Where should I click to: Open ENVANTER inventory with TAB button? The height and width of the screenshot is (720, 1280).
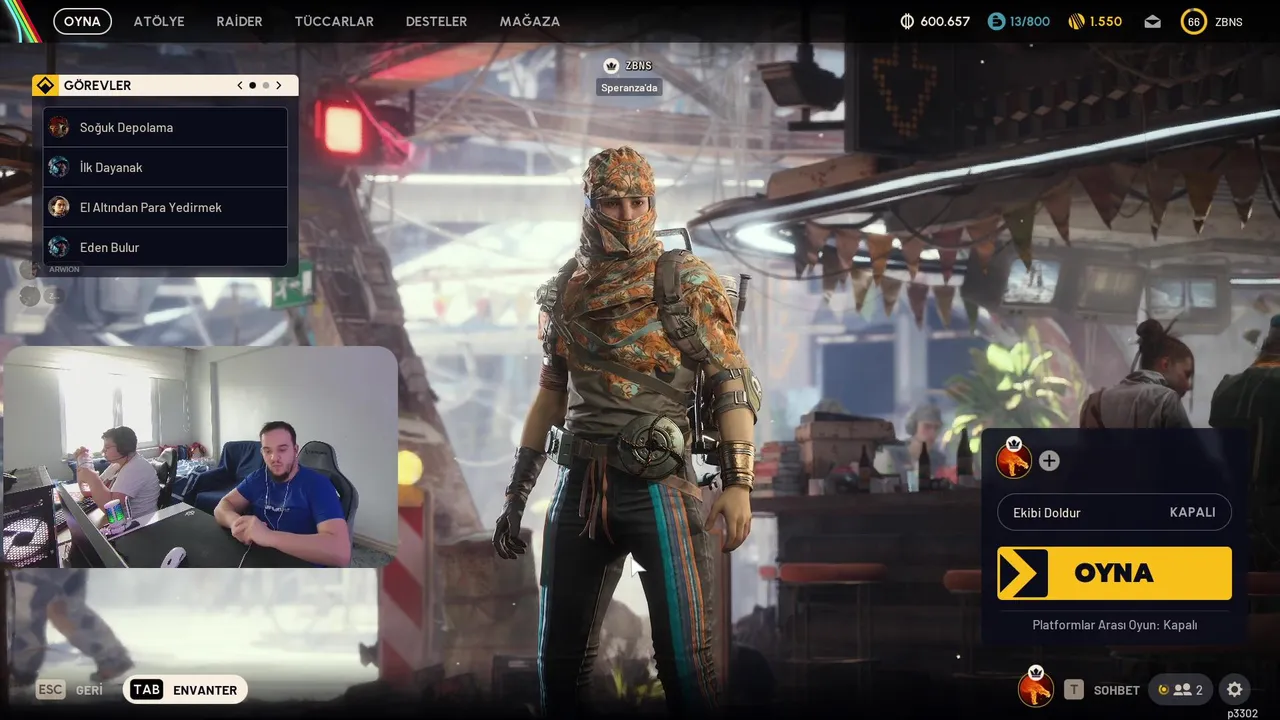pyautogui.click(x=185, y=690)
